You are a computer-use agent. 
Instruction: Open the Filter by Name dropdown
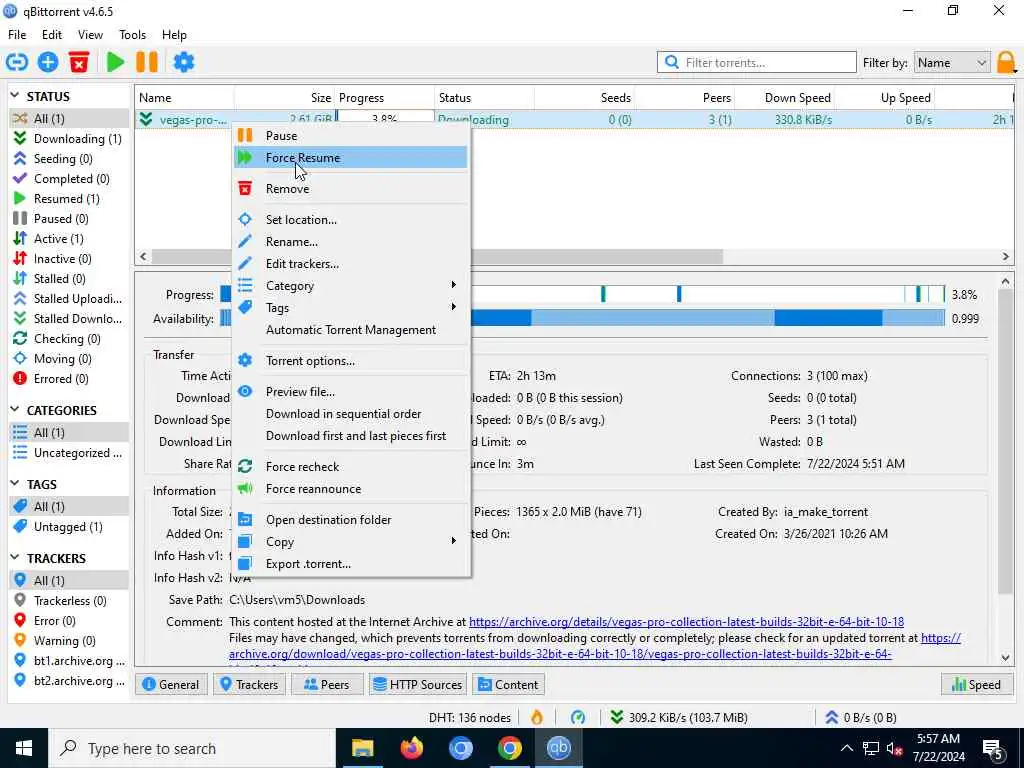click(x=952, y=63)
